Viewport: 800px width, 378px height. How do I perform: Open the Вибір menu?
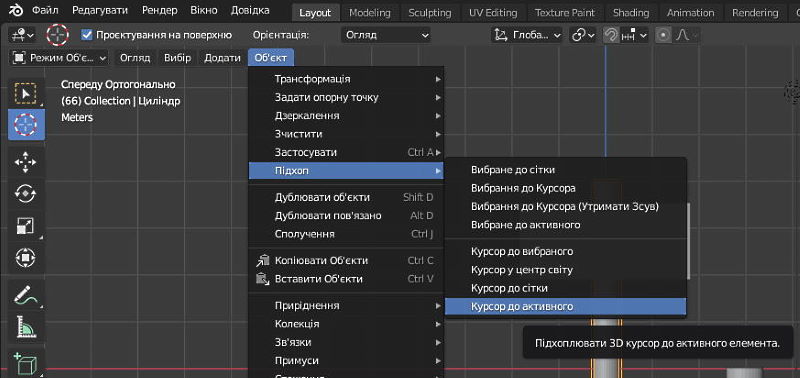(177, 58)
